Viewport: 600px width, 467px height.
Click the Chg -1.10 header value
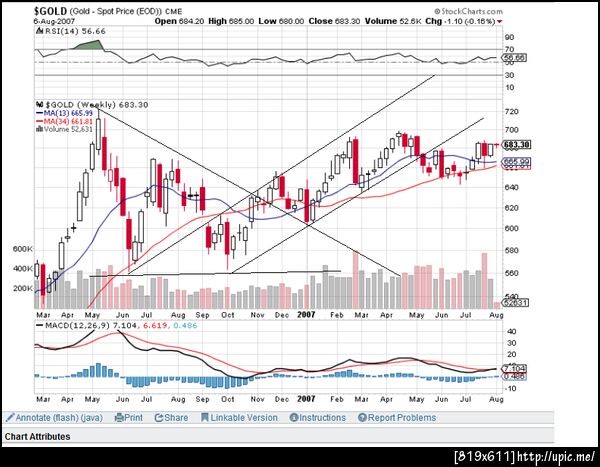tap(460, 21)
